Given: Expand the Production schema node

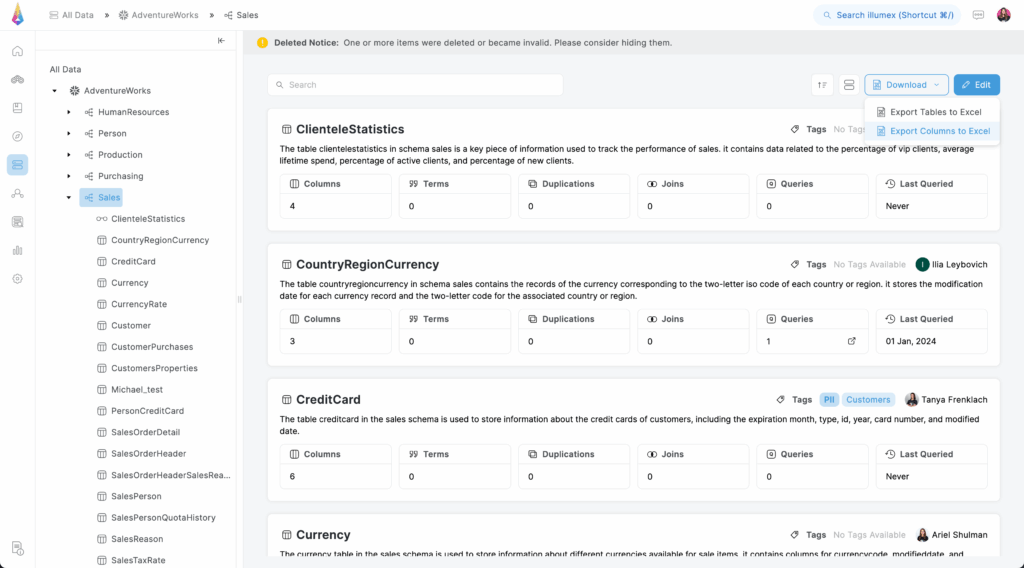Looking at the screenshot, I should click(x=69, y=155).
